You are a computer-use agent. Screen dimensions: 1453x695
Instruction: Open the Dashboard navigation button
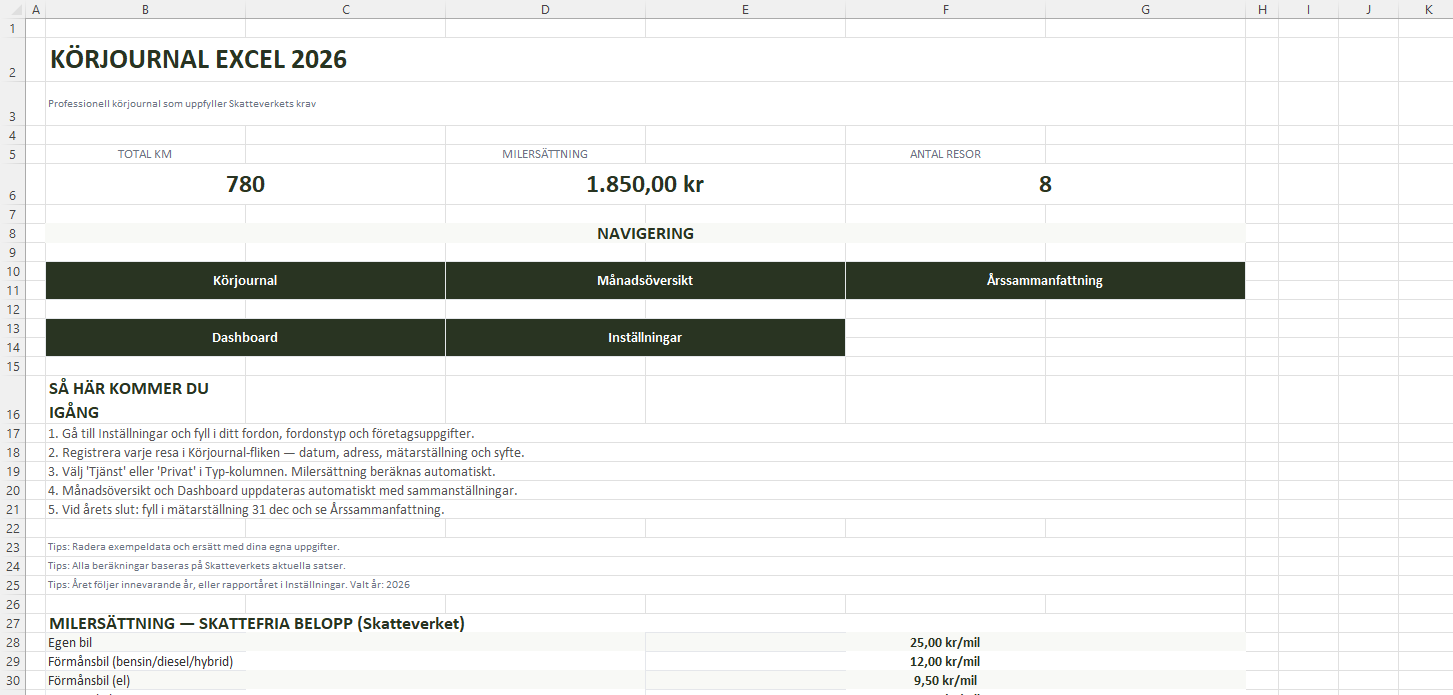tap(245, 337)
